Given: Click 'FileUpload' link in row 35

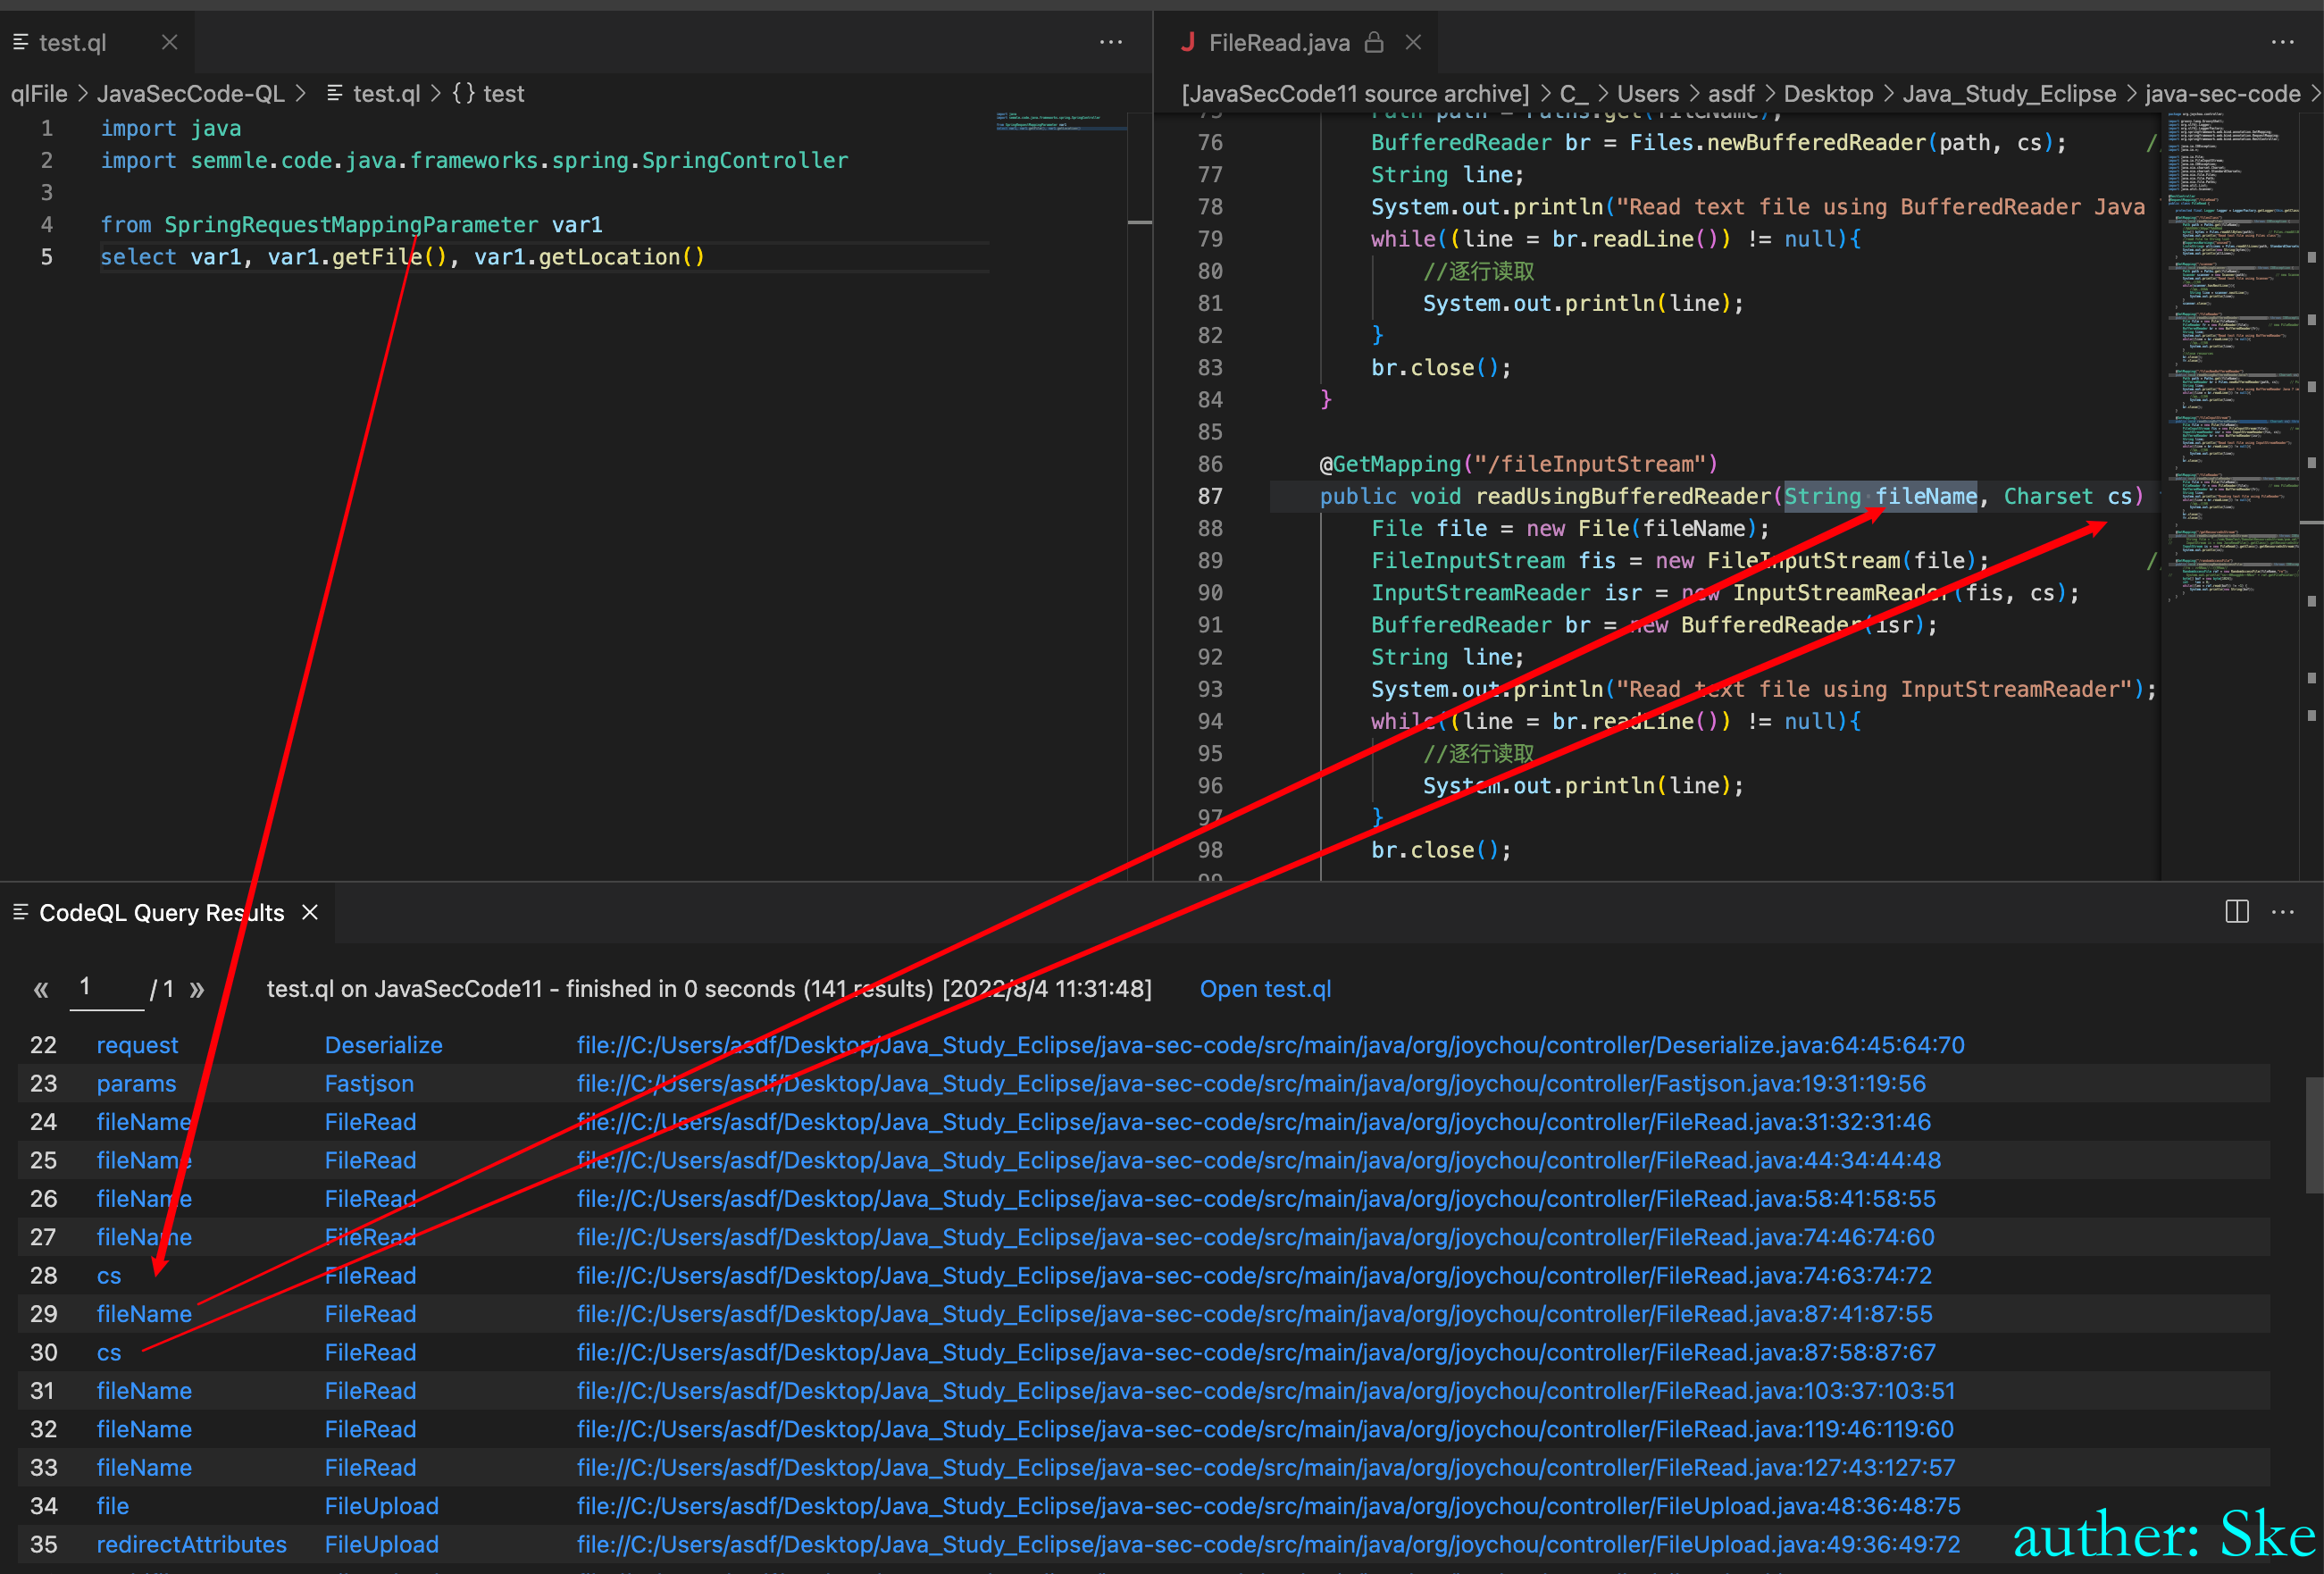Looking at the screenshot, I should pos(381,1544).
